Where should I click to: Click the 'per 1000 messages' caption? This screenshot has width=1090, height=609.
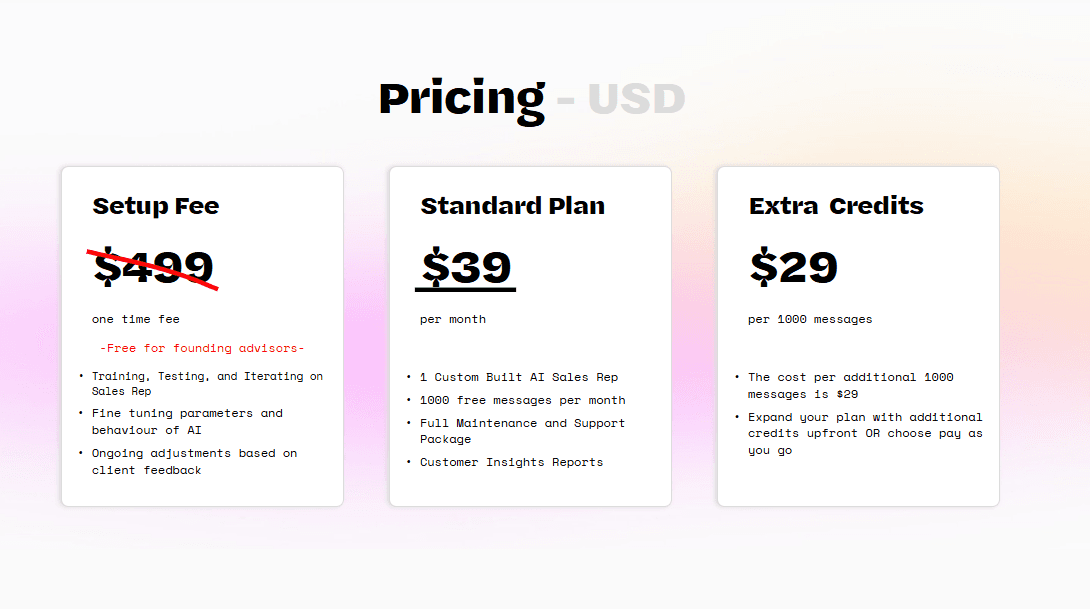pyautogui.click(x=810, y=319)
